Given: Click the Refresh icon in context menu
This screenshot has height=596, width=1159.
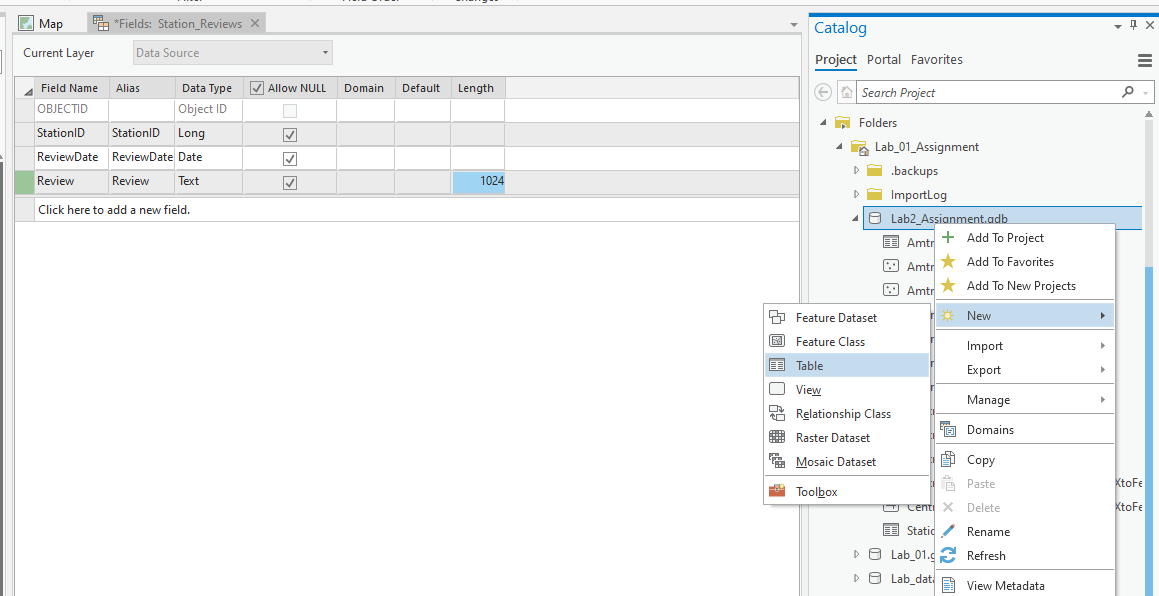Looking at the screenshot, I should tap(948, 555).
